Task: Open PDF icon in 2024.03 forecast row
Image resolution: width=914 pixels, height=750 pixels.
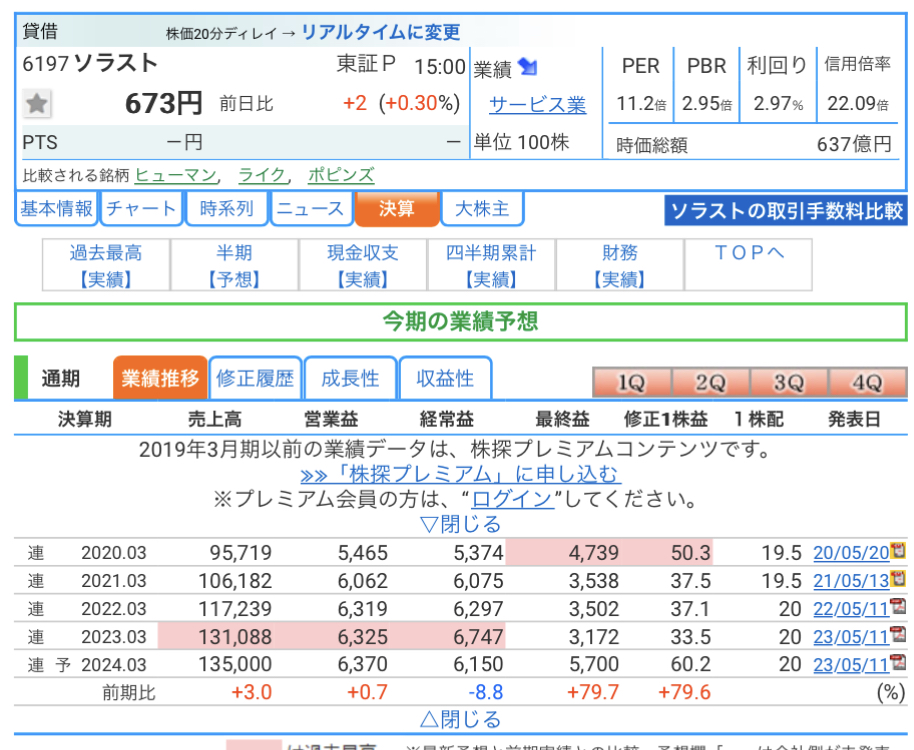Action: (898, 663)
